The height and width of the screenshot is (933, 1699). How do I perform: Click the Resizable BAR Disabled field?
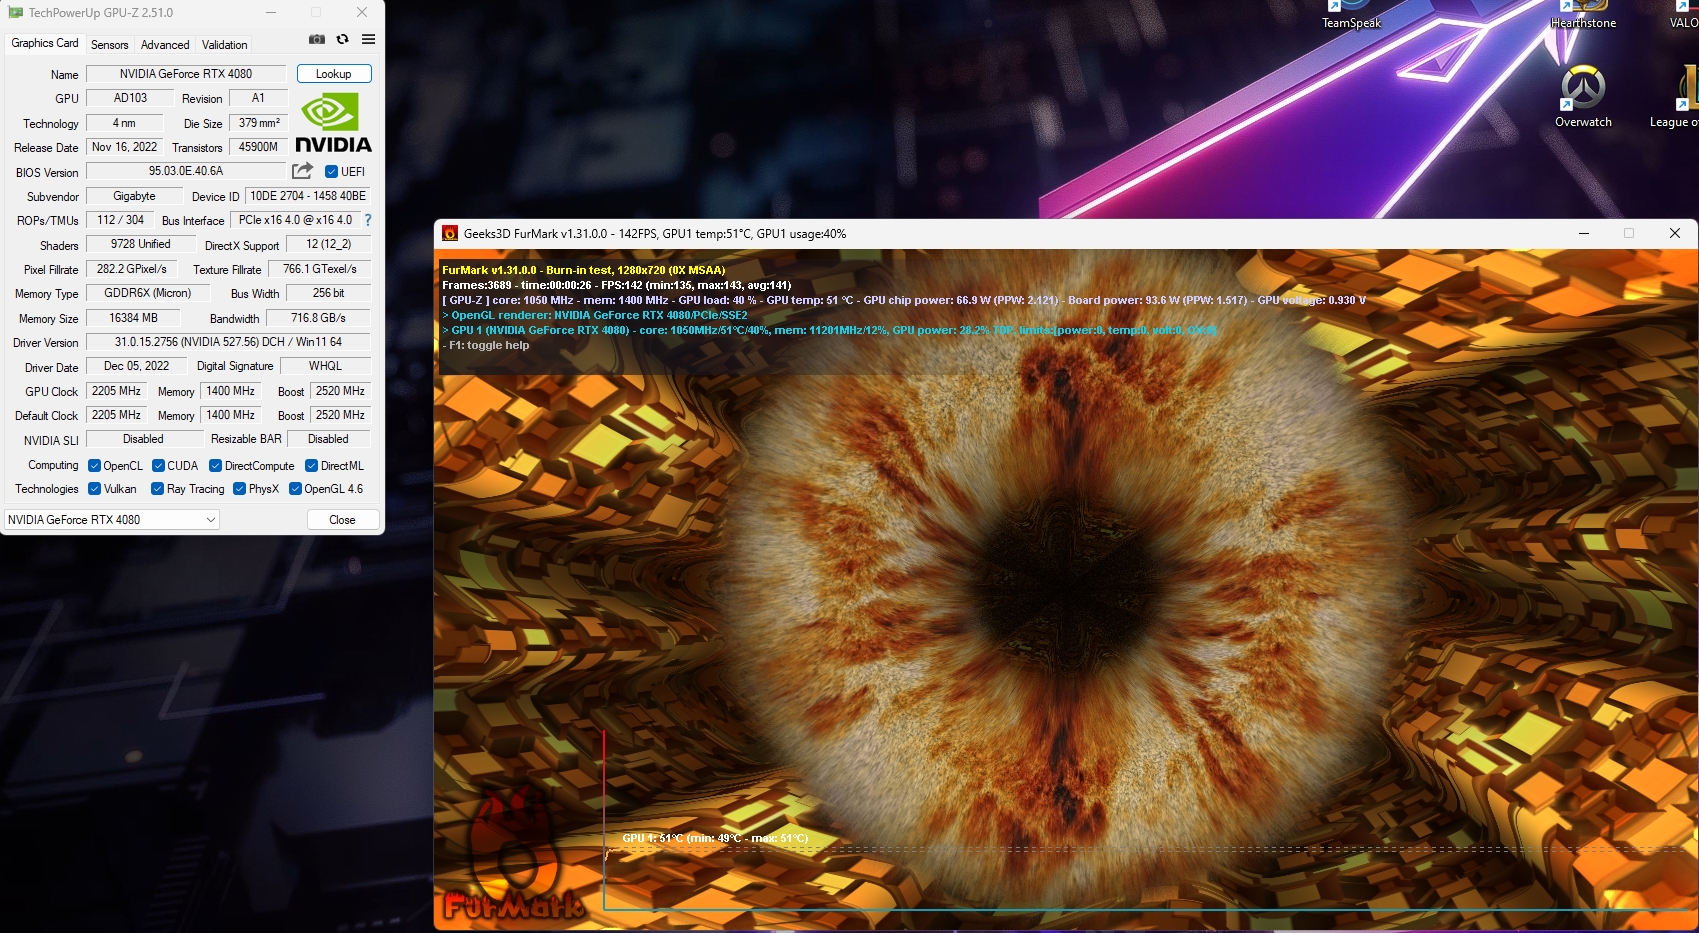click(x=328, y=439)
